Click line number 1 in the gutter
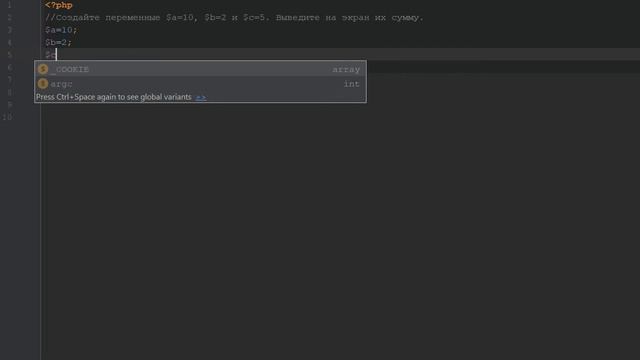This screenshot has width=640, height=360. [9, 5]
